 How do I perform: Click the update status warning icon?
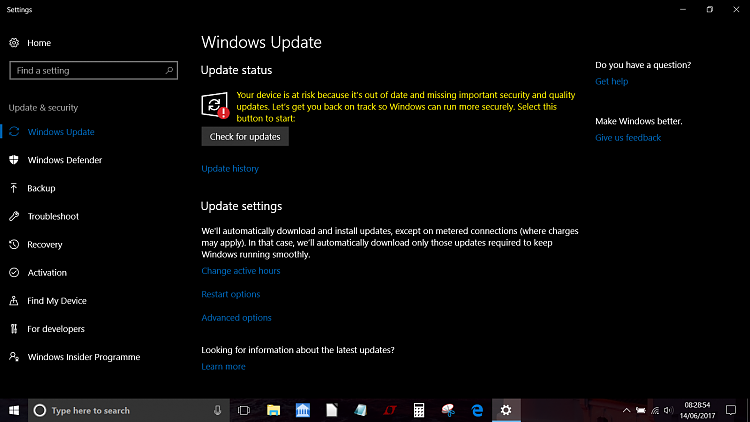[215, 105]
